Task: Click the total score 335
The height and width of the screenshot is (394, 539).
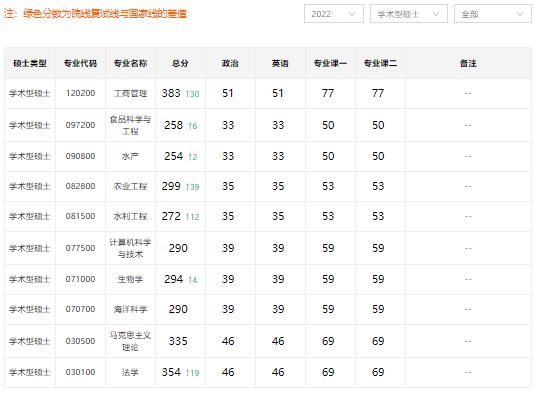Action: coord(178,341)
